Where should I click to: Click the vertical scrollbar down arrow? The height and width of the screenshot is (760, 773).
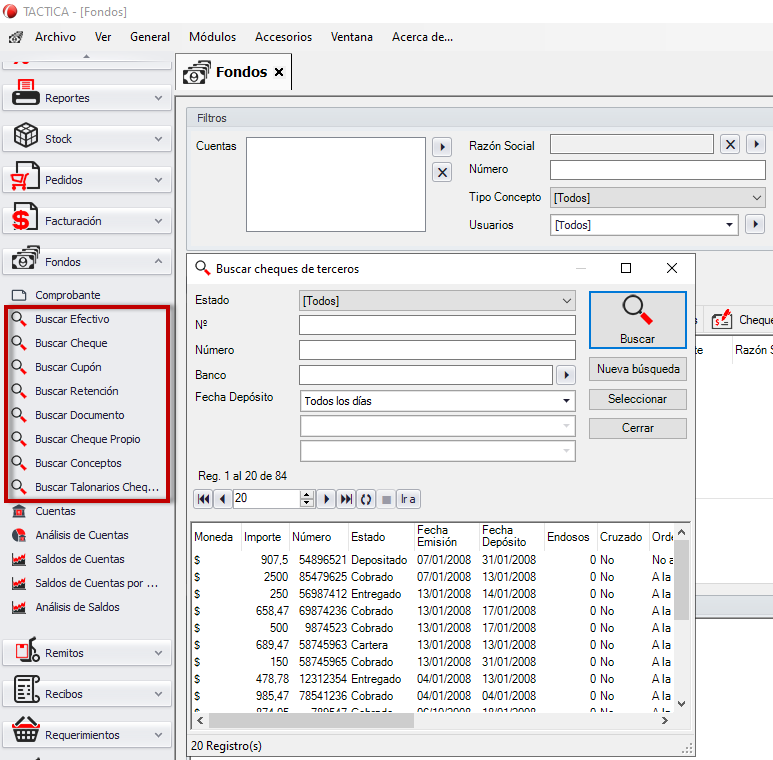[681, 704]
